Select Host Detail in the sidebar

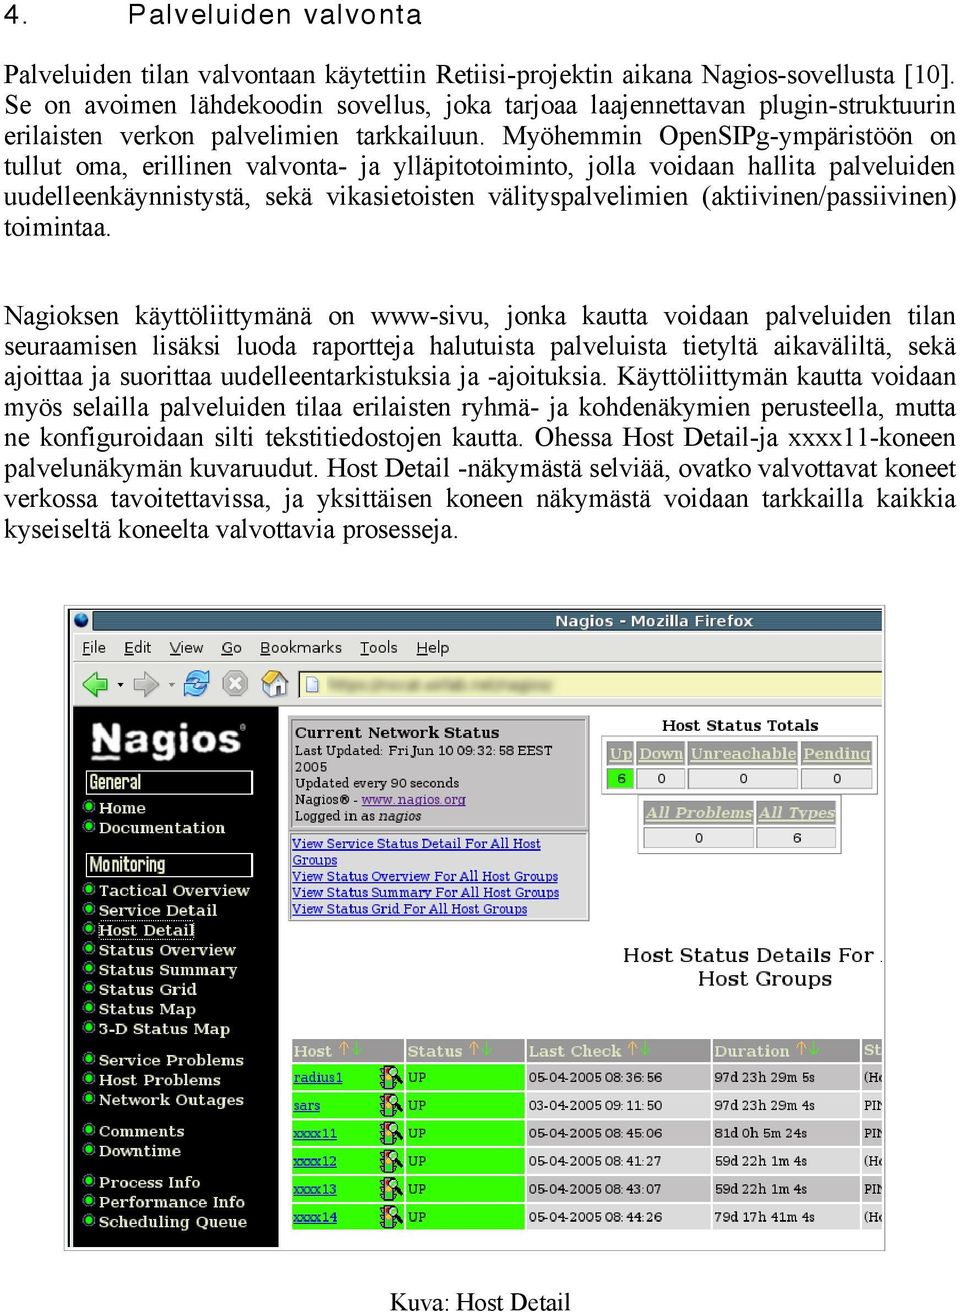(x=146, y=930)
